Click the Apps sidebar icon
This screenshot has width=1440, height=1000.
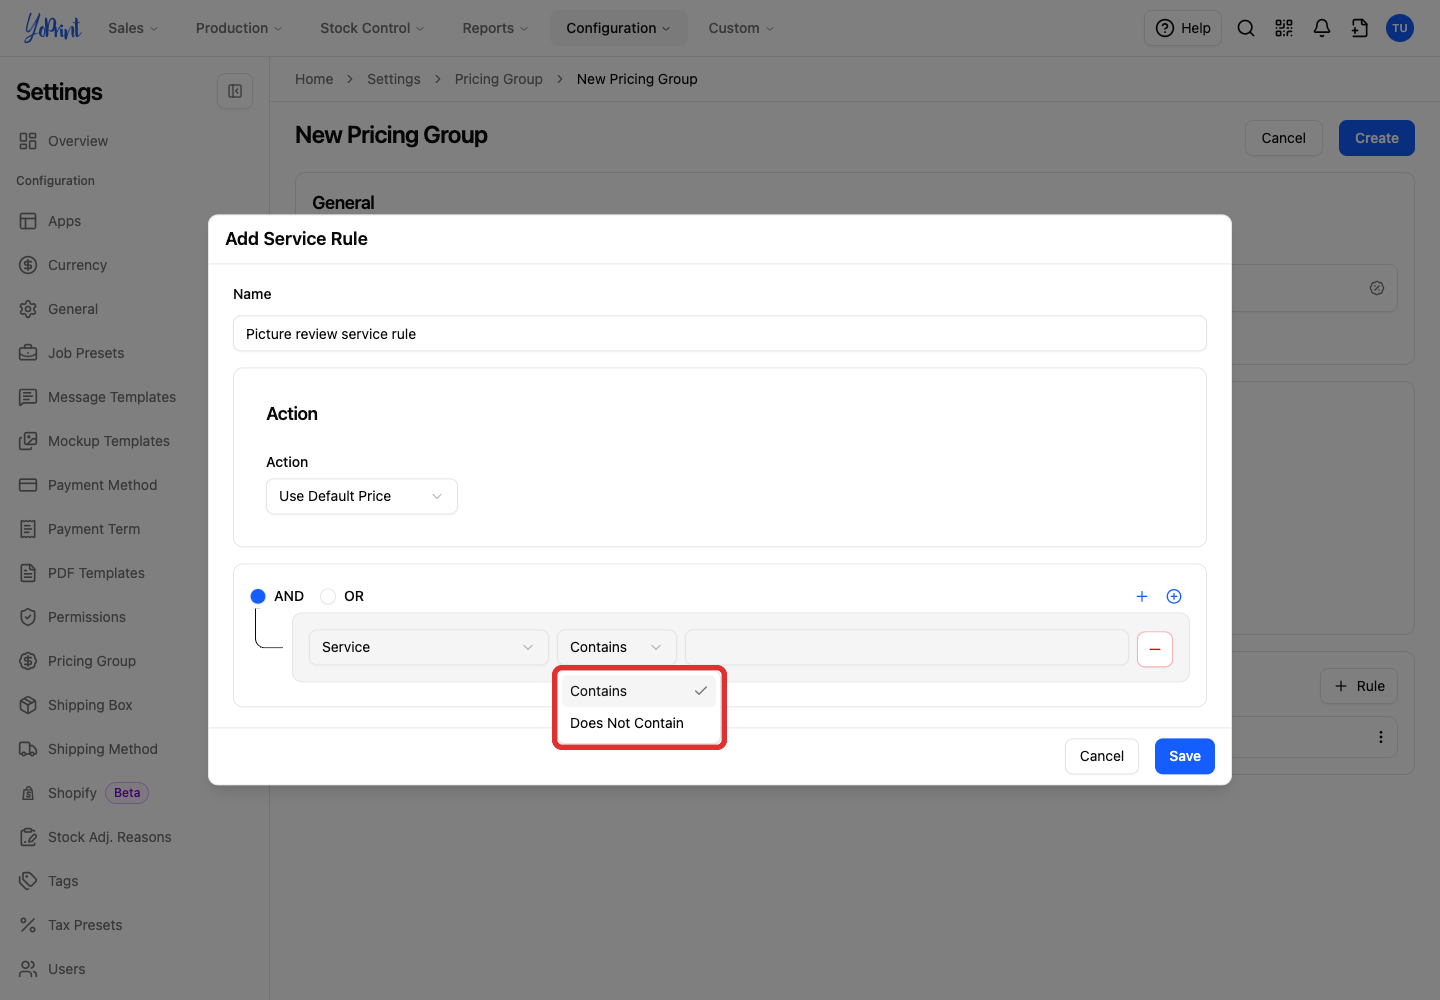(x=28, y=221)
